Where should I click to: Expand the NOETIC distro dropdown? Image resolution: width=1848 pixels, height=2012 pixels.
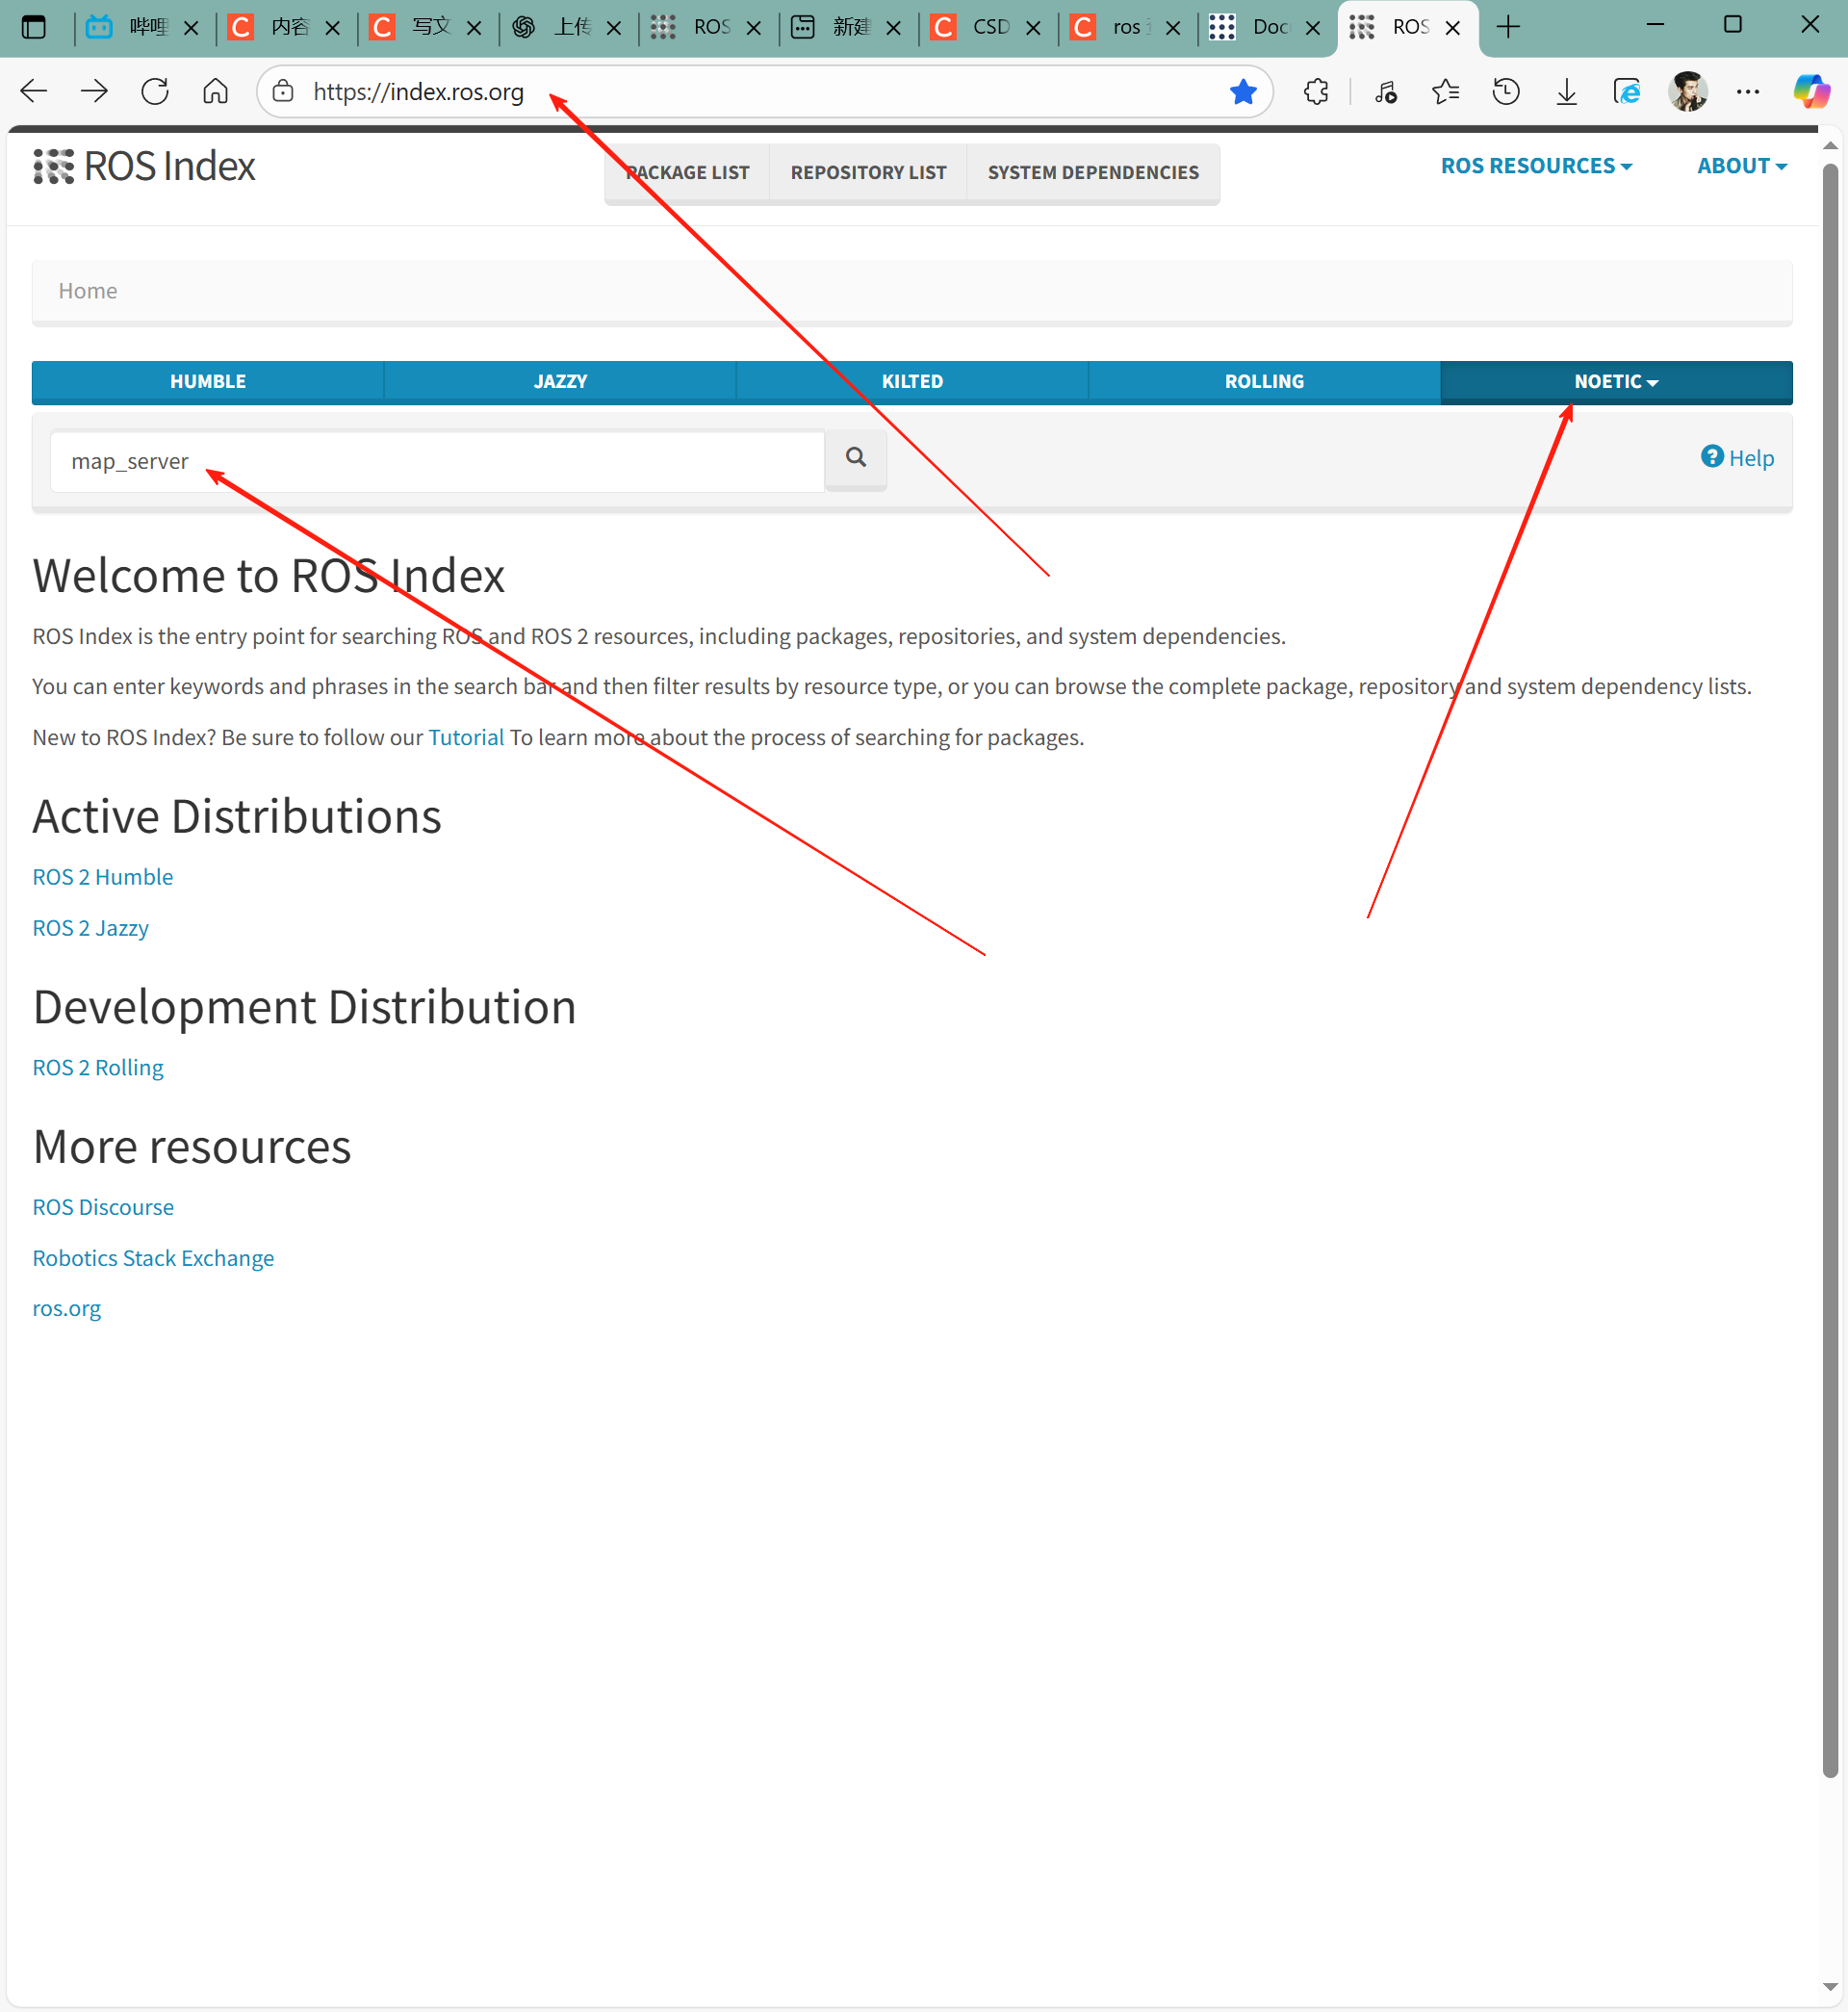(x=1616, y=382)
